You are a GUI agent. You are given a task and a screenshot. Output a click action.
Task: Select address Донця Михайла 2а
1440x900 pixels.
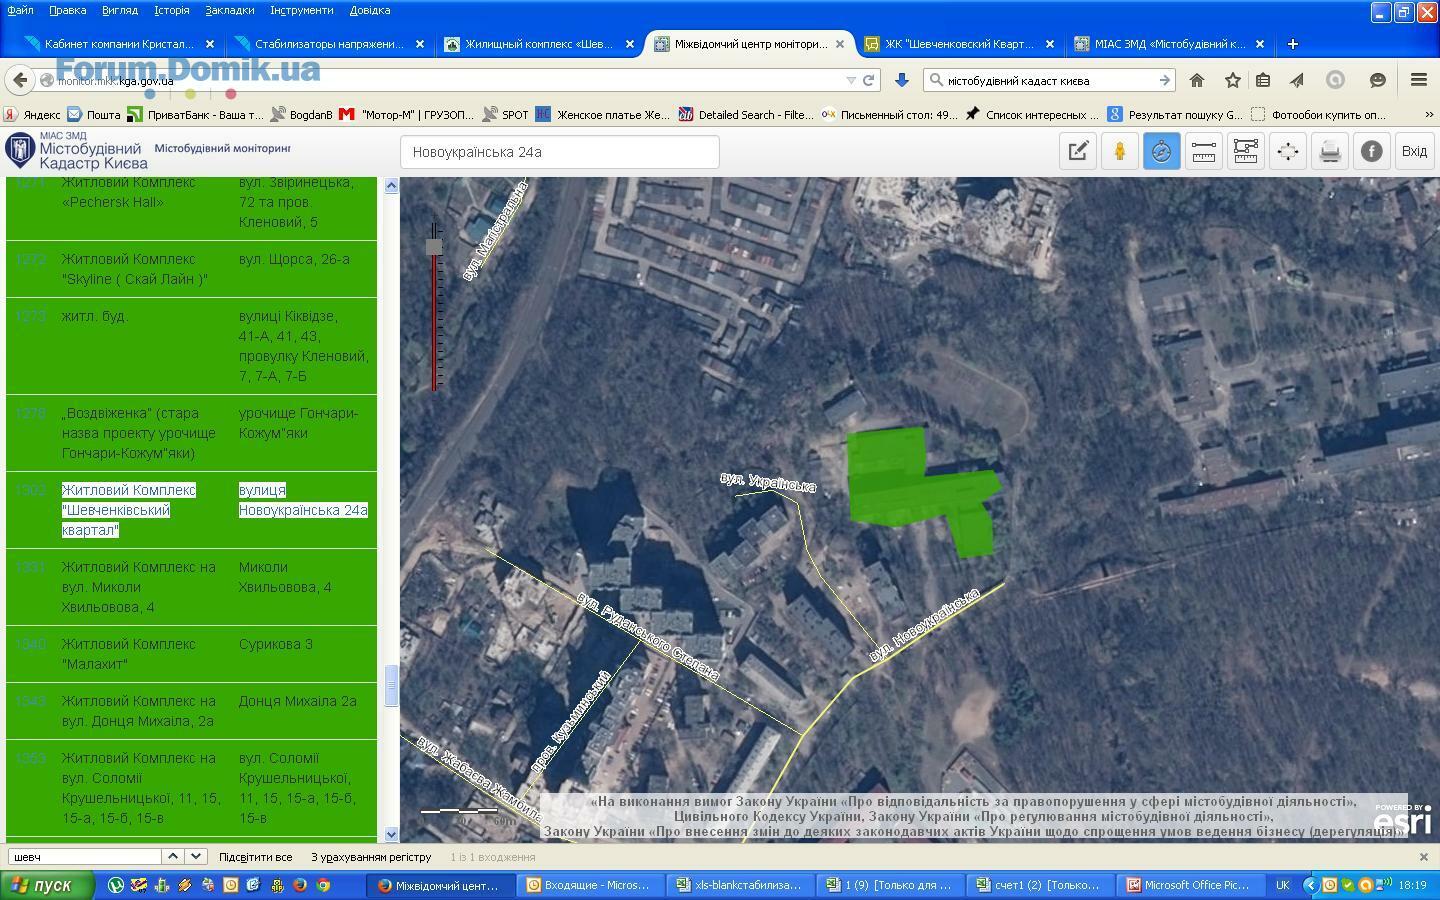(x=297, y=701)
